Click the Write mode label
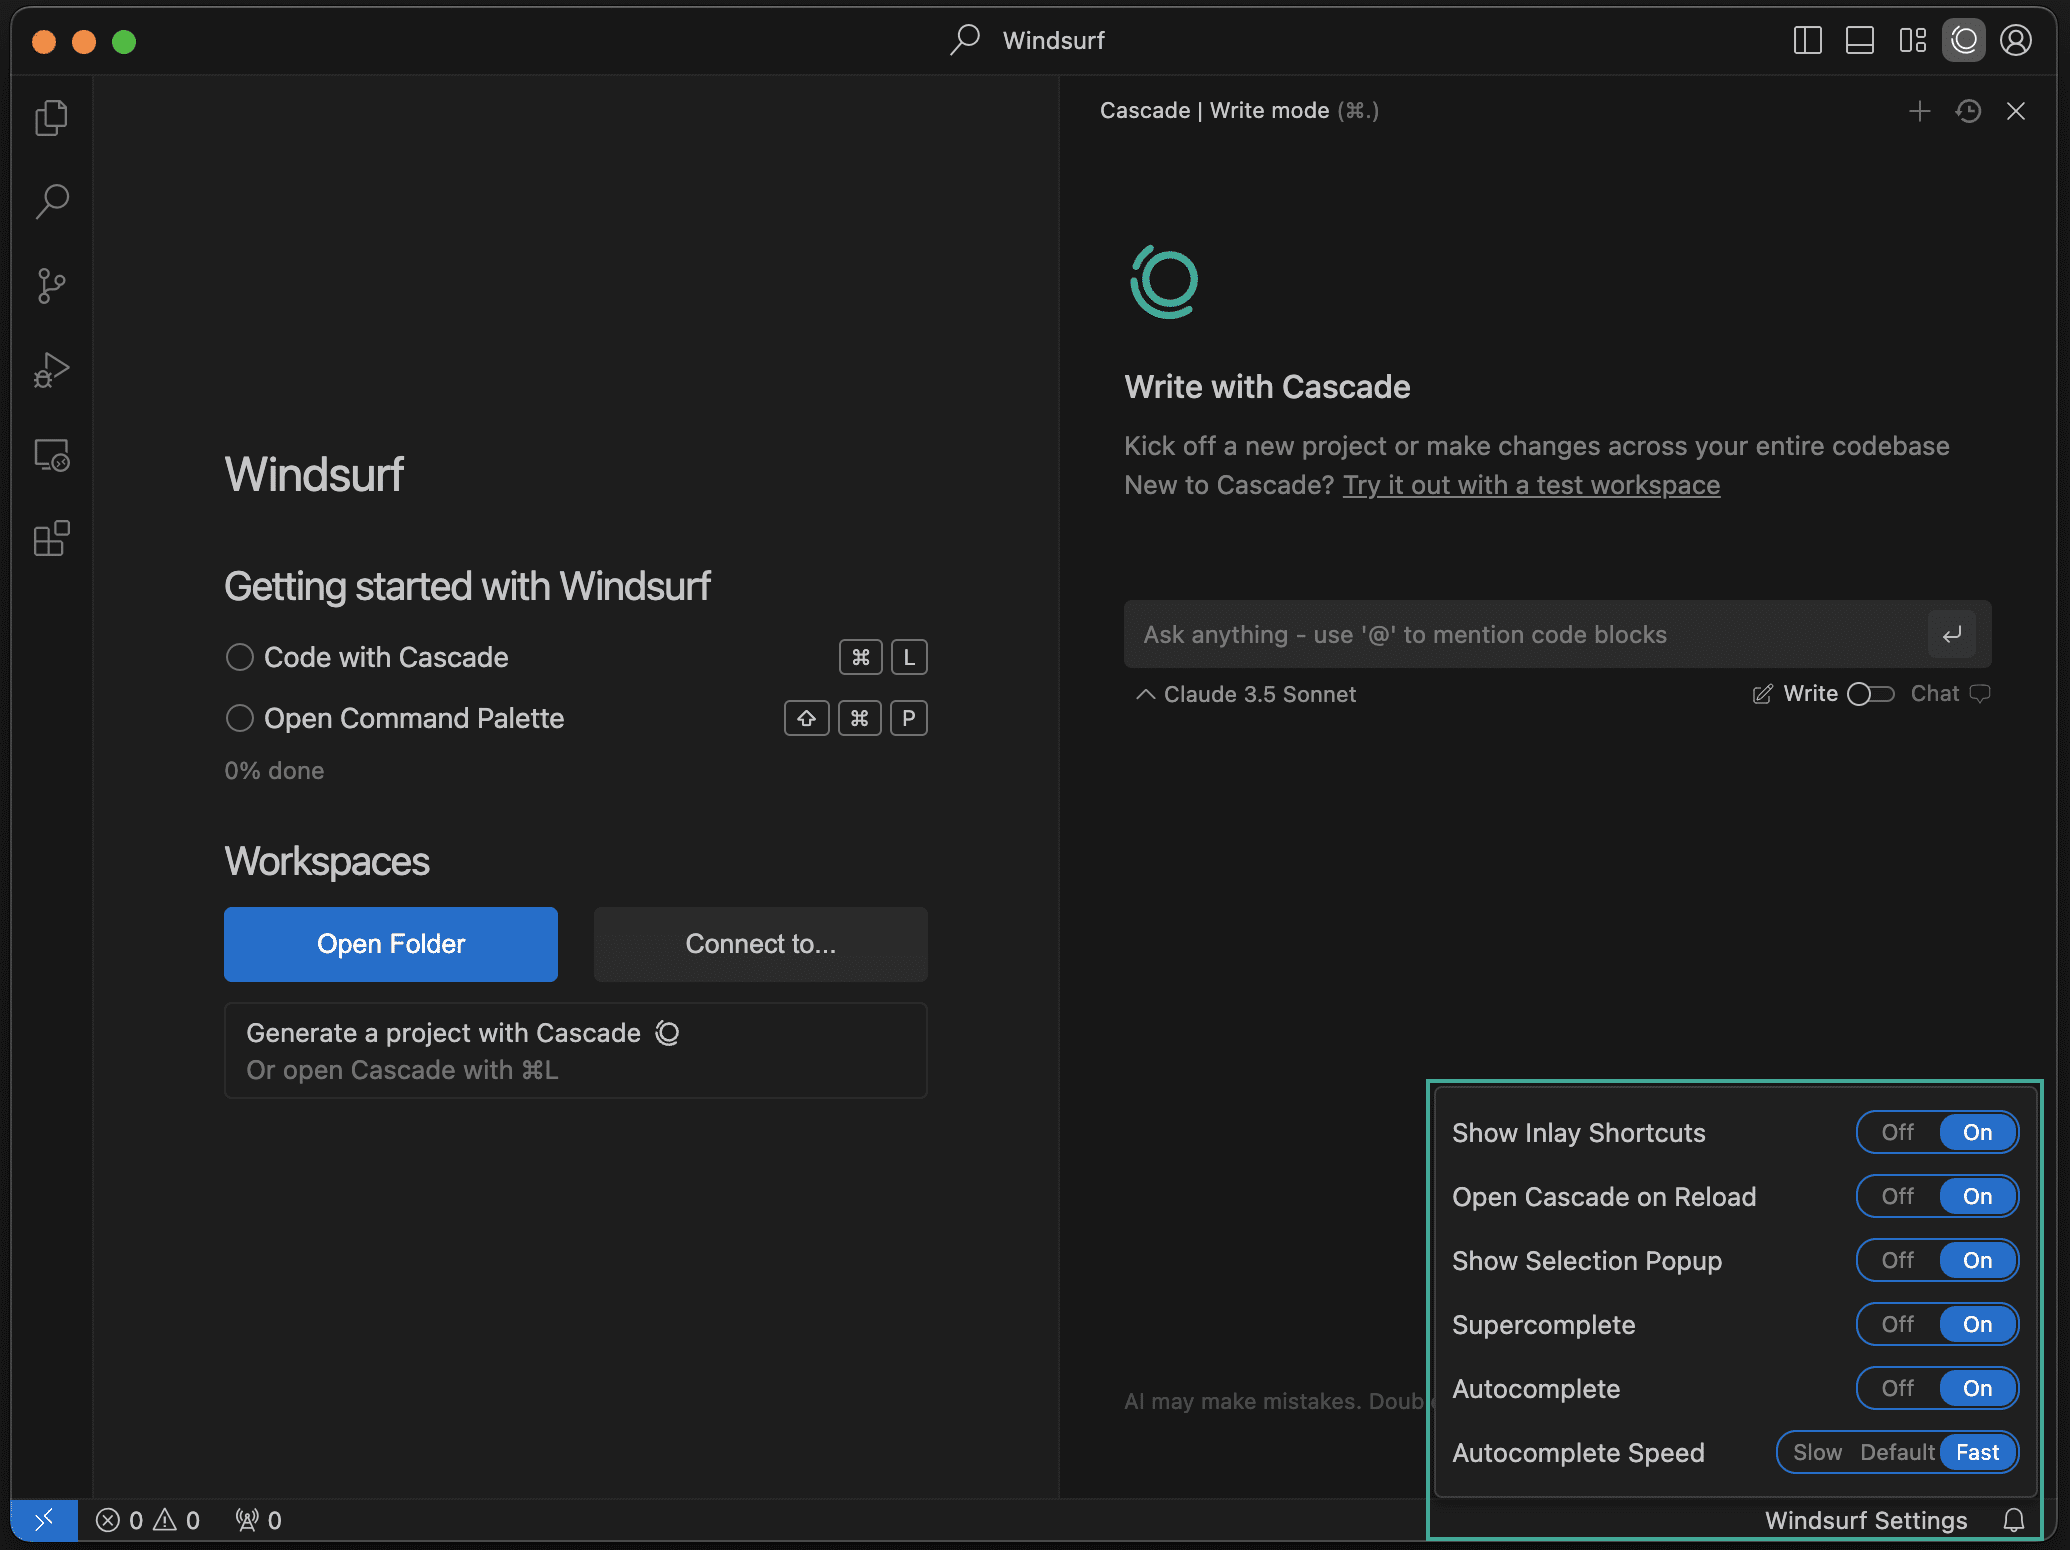 tap(1810, 694)
